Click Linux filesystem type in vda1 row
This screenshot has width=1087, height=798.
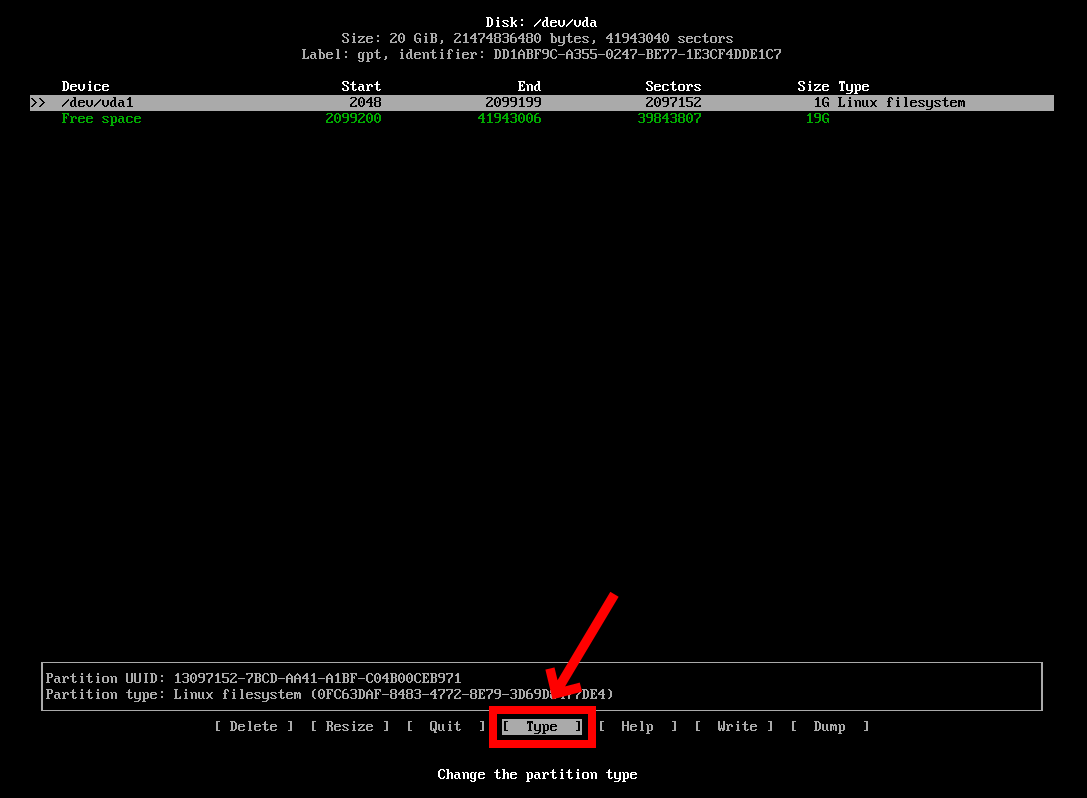click(901, 103)
